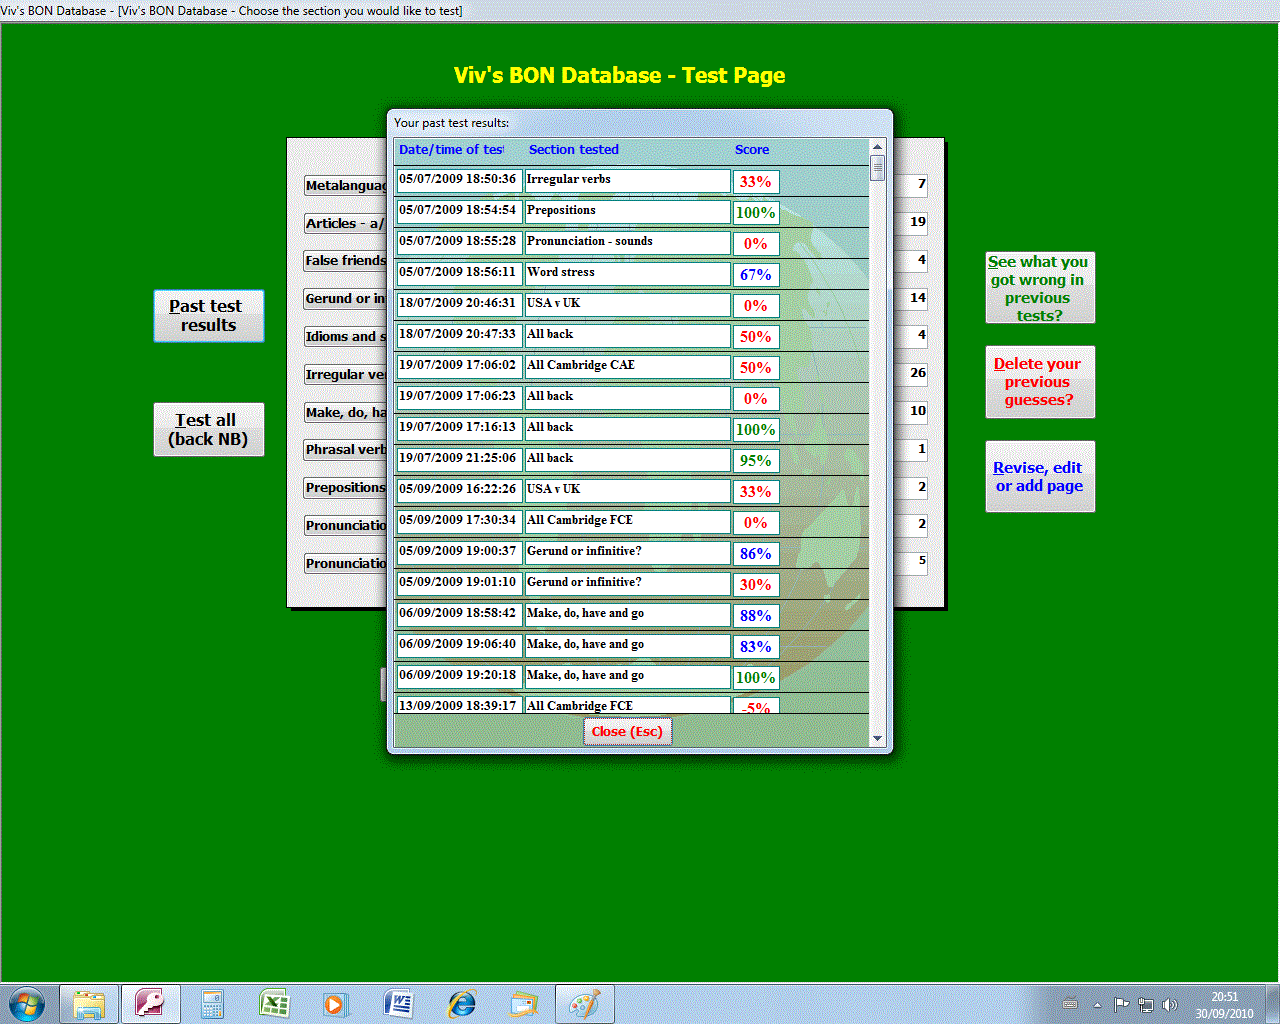Click the results list scroll up arrow
Image resolution: width=1280 pixels, height=1024 pixels.
[x=877, y=147]
